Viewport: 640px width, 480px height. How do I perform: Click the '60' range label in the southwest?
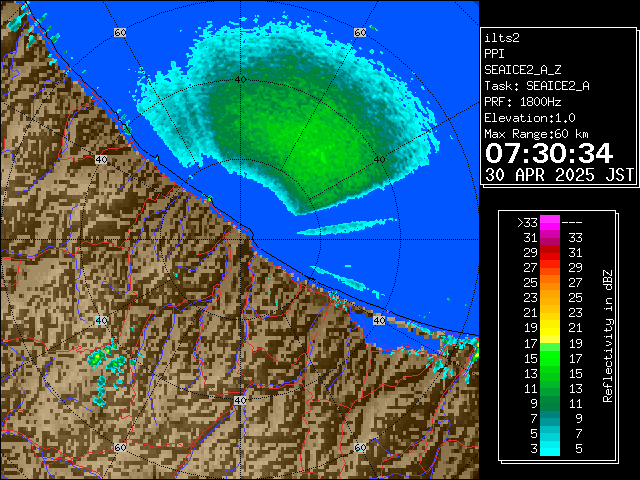coord(120,447)
